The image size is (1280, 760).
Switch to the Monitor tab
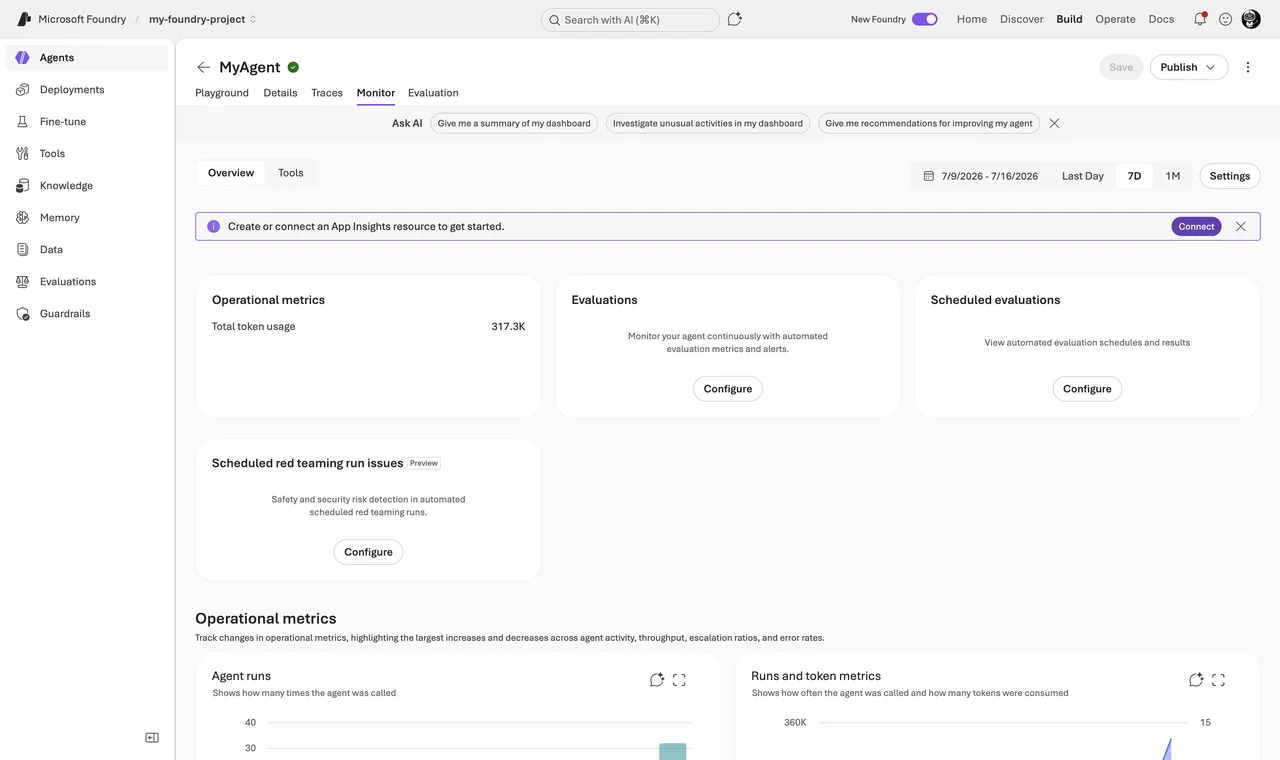coord(376,93)
